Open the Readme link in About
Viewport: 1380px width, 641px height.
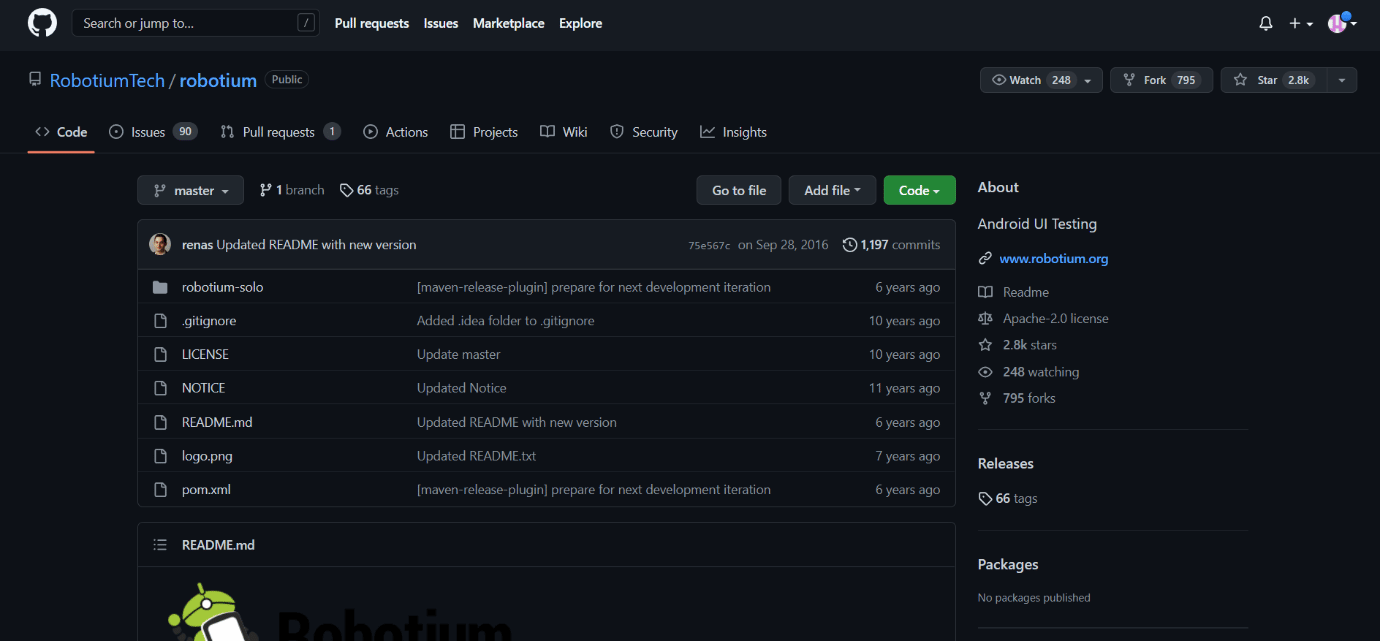click(x=1013, y=292)
